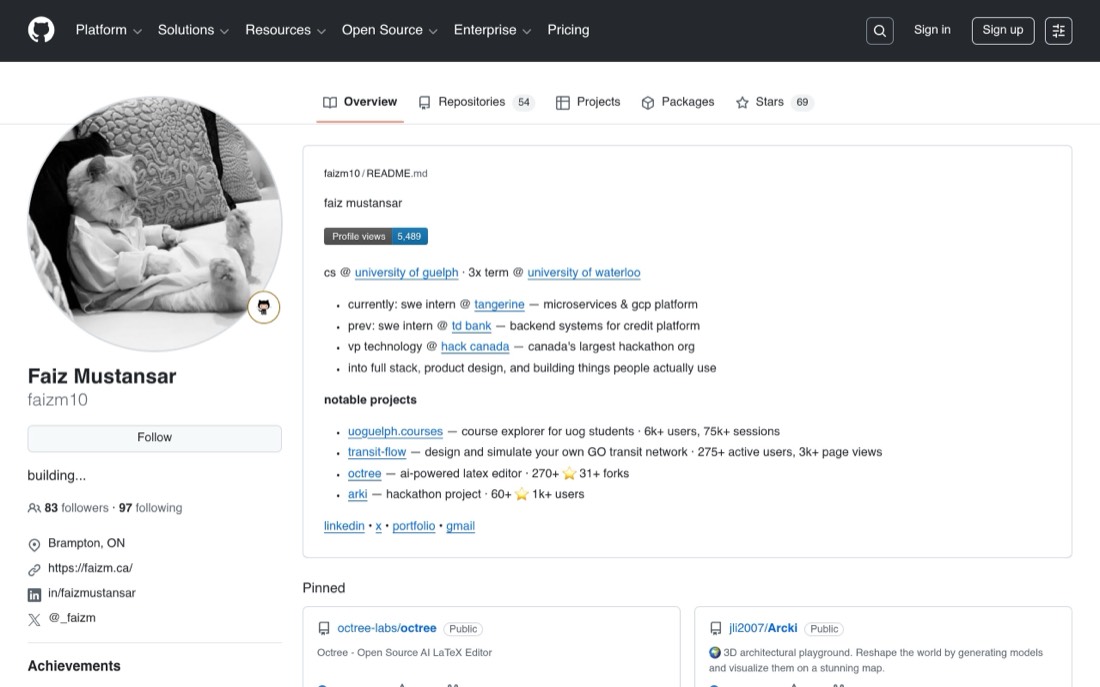Switch to the Repositories tab

pyautogui.click(x=476, y=102)
